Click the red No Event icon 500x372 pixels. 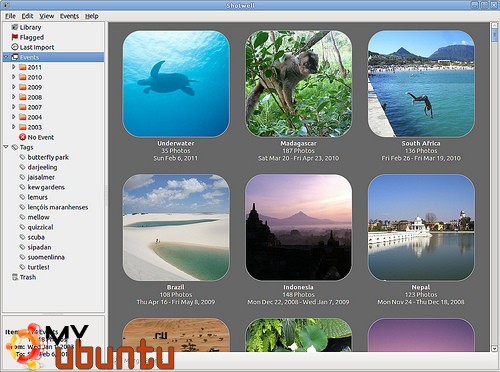(x=23, y=137)
